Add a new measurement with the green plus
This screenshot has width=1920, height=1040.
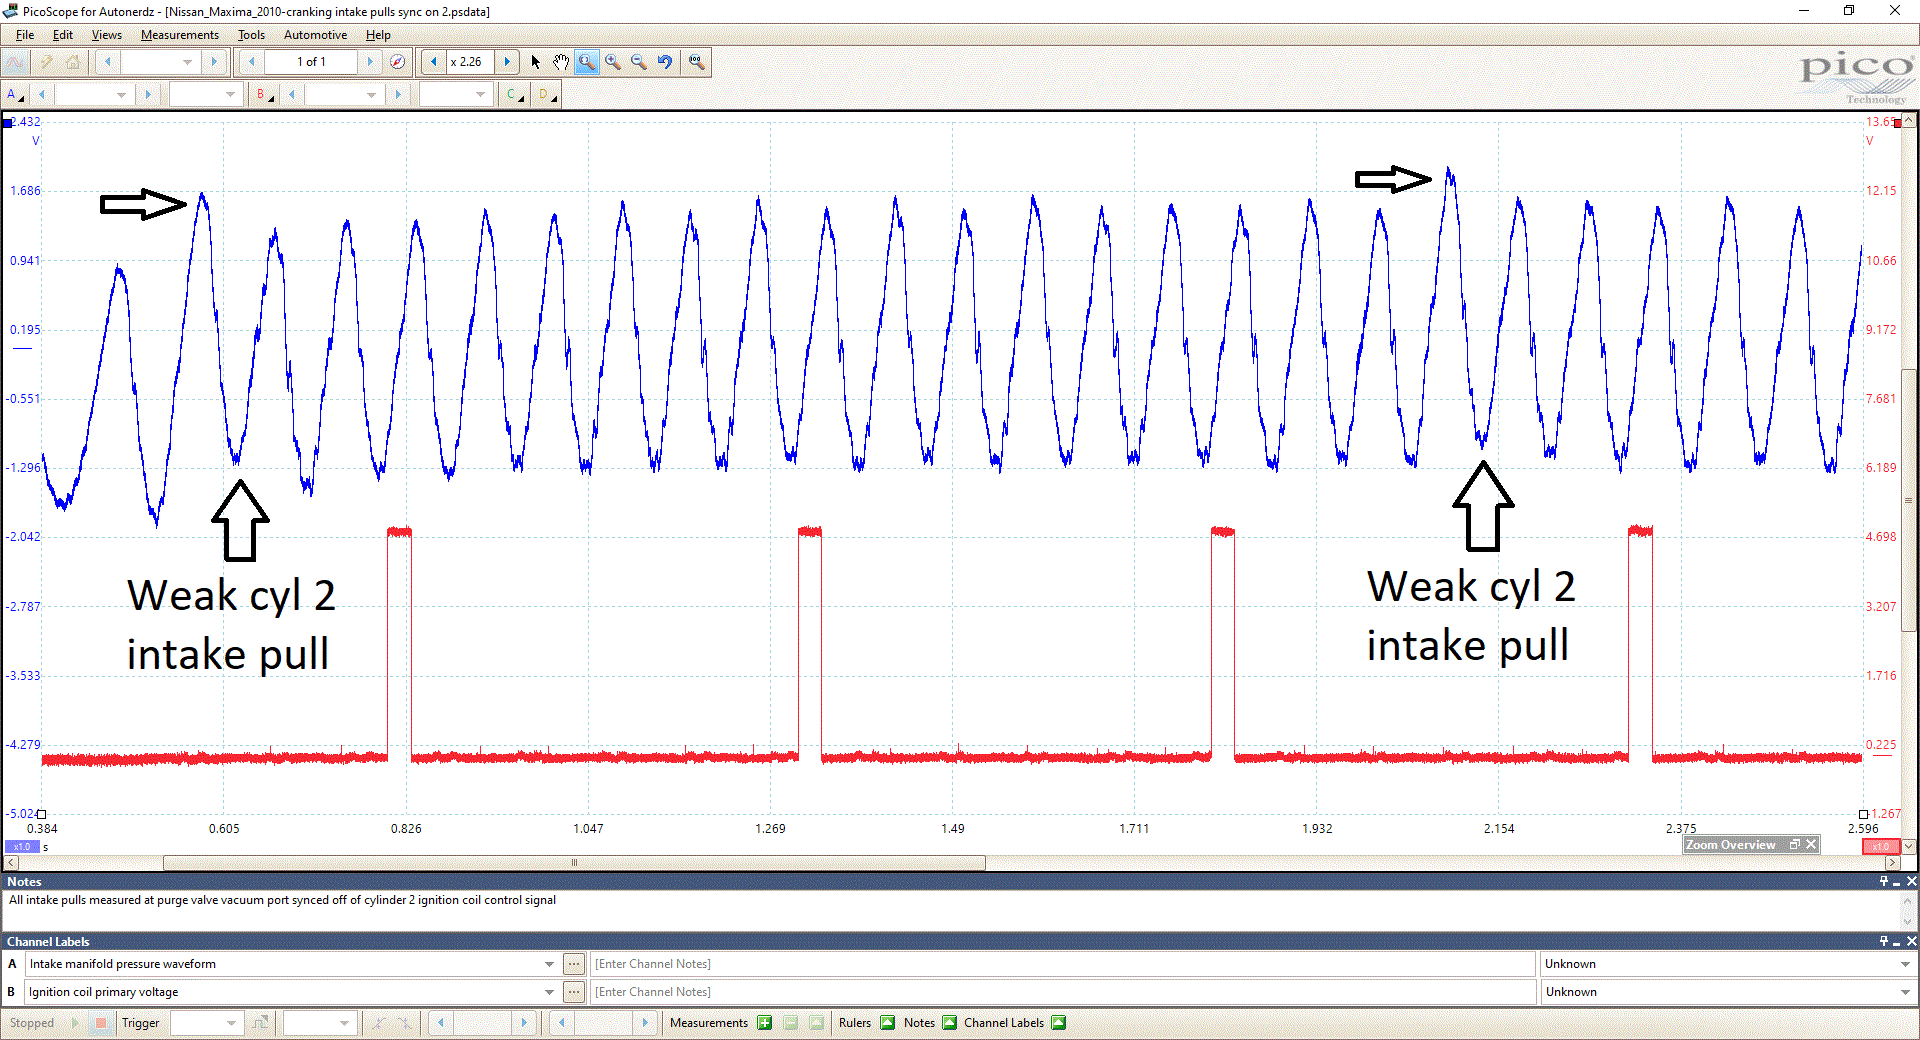point(765,1023)
